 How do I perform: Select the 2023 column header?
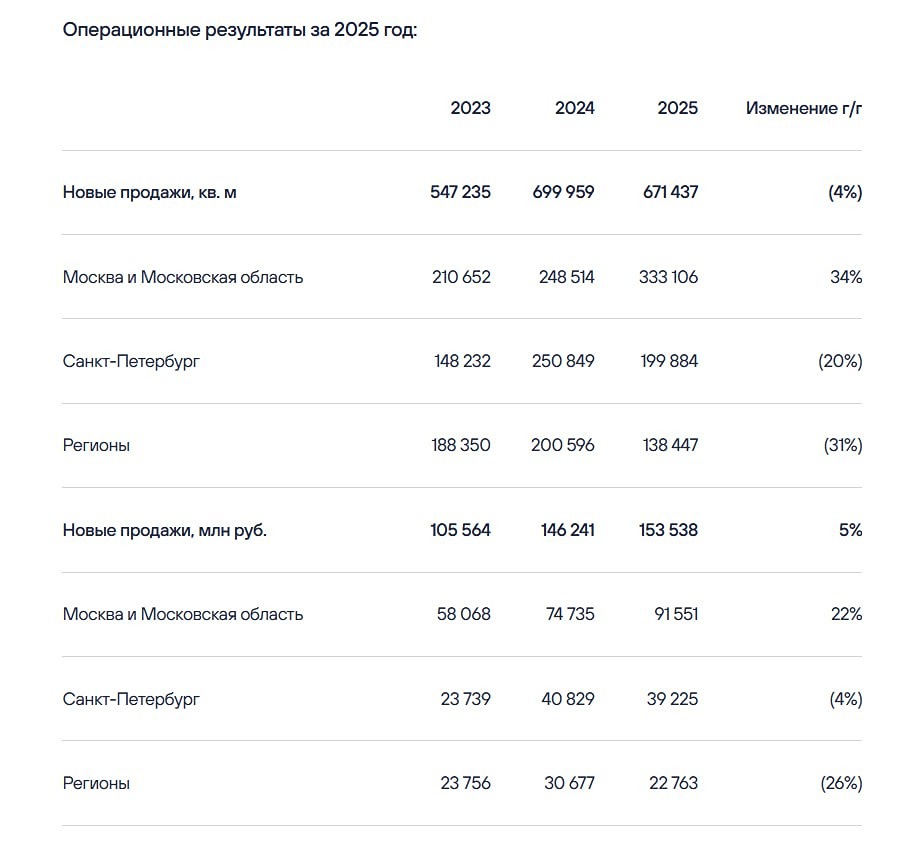click(x=470, y=108)
